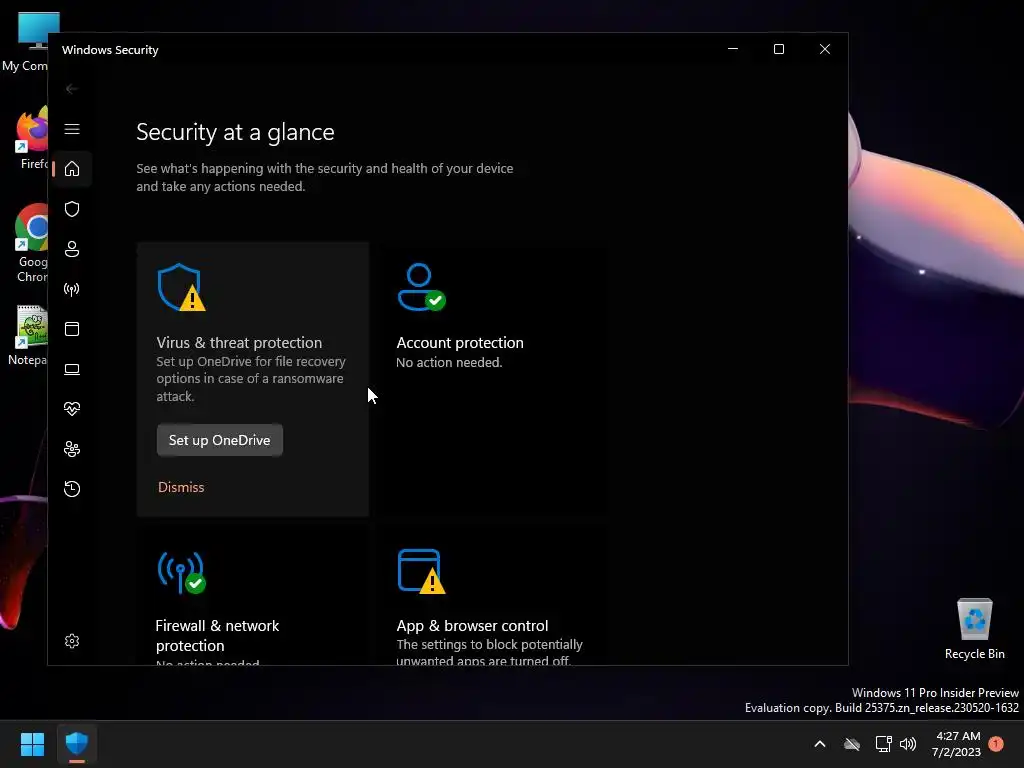Open App & browser control heading
1024x768 pixels.
[472, 626]
